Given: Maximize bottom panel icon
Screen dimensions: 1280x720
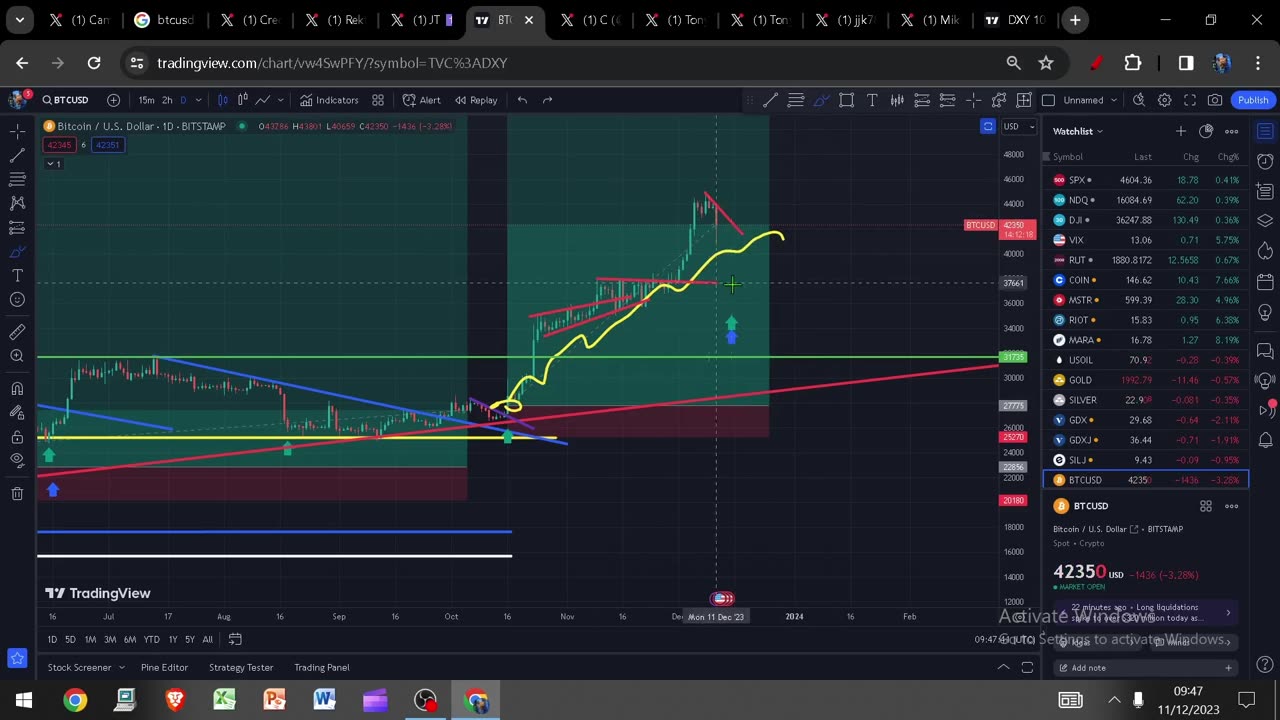Looking at the screenshot, I should (1027, 667).
